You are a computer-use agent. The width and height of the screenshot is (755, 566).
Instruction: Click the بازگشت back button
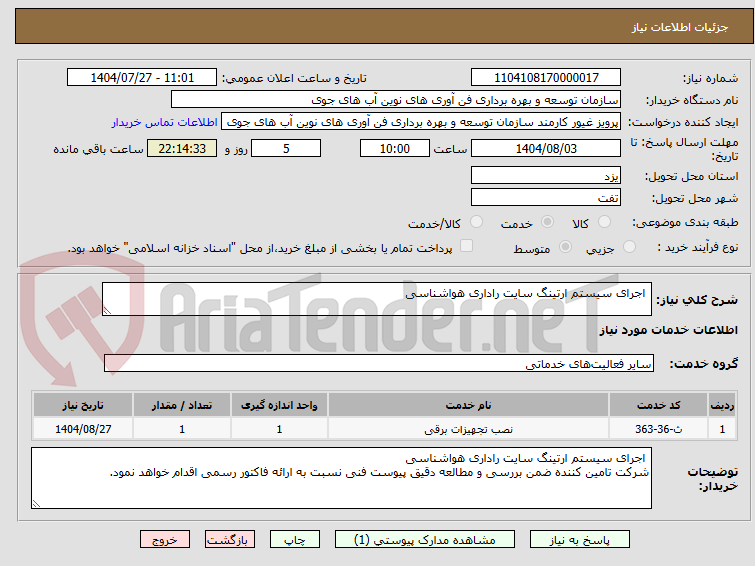pyautogui.click(x=230, y=540)
